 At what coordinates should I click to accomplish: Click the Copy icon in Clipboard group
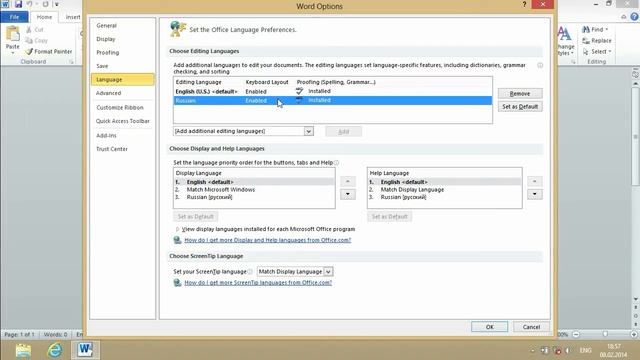[29, 40]
